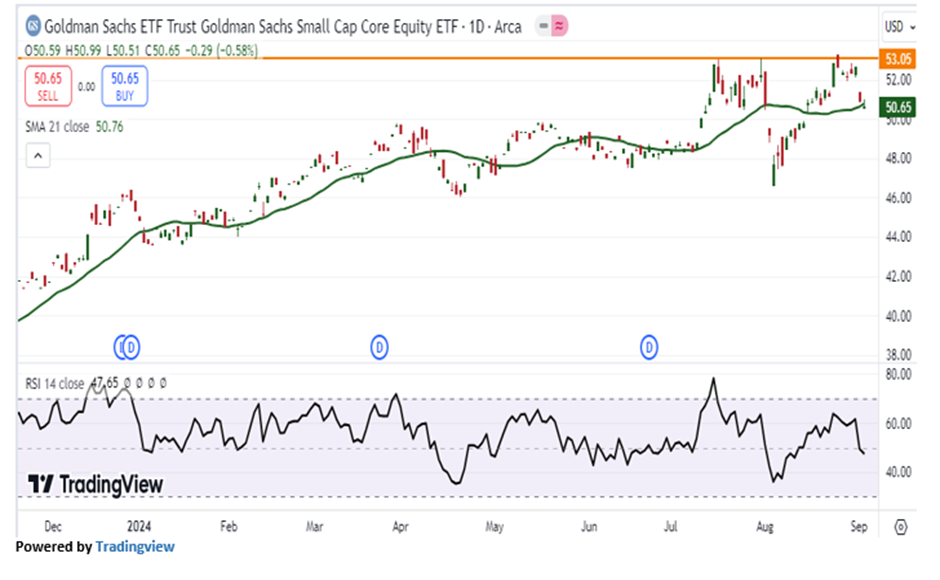Click the dividend marker near April
Screen dimensions: 940x580
379,347
